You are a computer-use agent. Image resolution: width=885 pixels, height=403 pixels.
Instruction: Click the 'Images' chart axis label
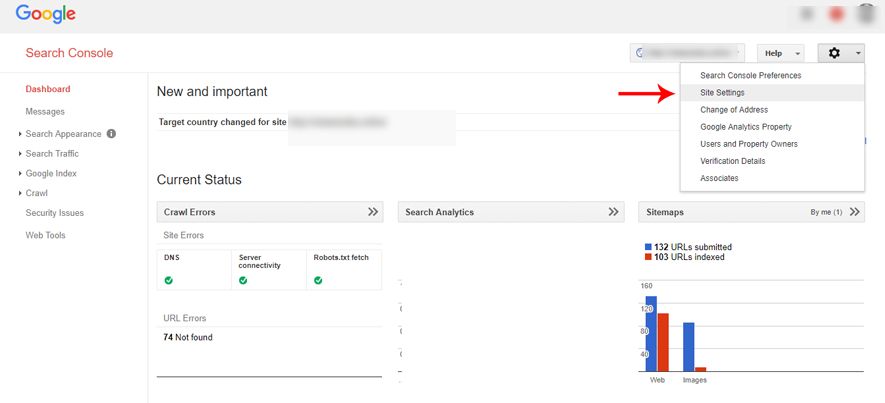(x=695, y=380)
